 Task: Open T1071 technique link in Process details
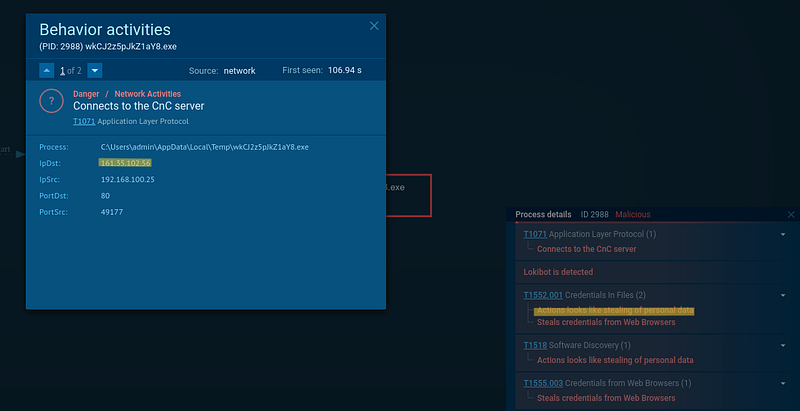pyautogui.click(x=535, y=234)
